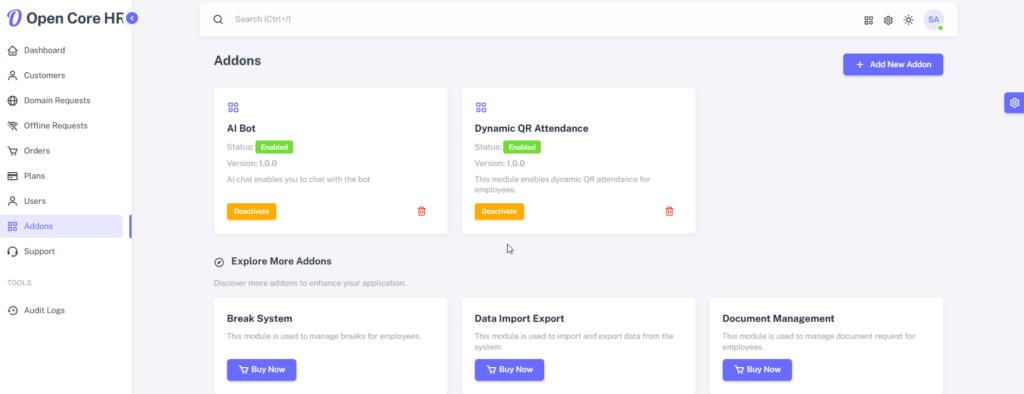
Task: Delete Dynamic QR Attendance via trash icon
Action: (669, 211)
